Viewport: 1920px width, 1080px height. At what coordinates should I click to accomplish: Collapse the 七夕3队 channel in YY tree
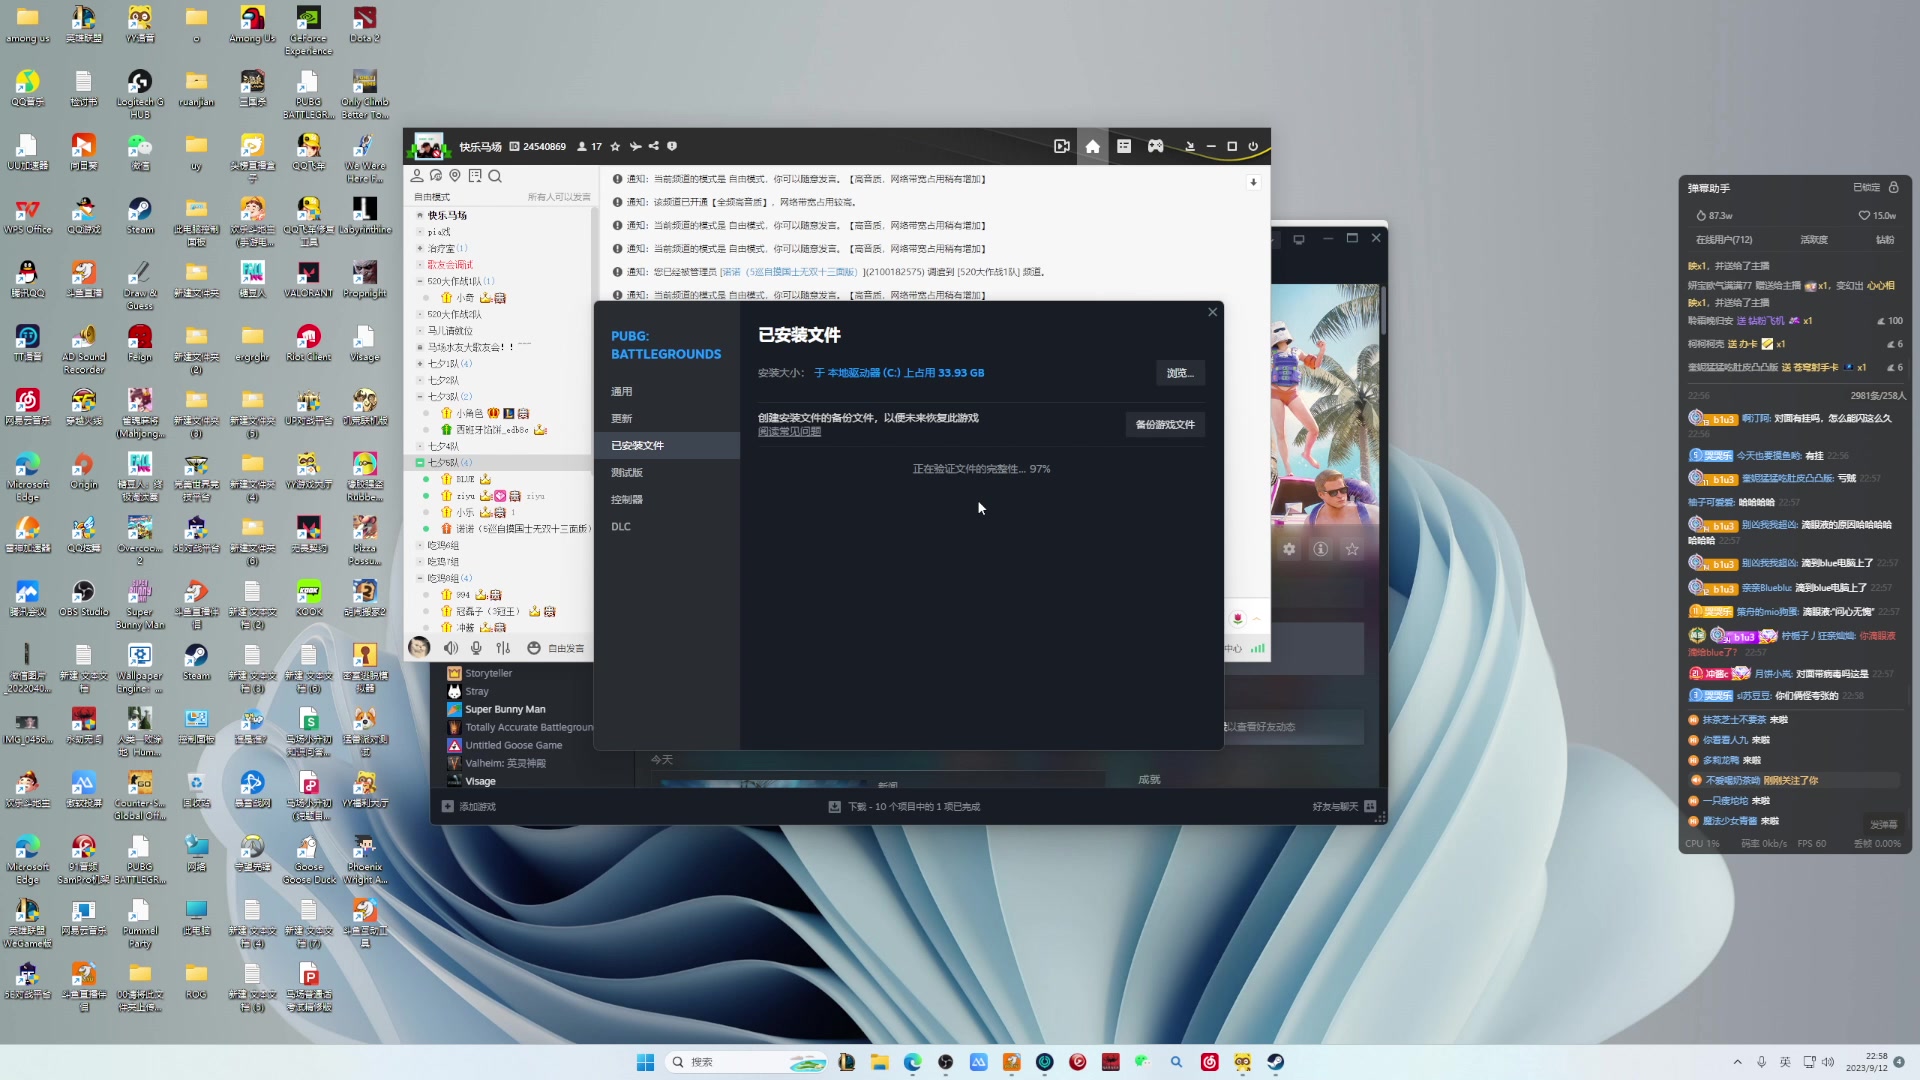click(420, 396)
